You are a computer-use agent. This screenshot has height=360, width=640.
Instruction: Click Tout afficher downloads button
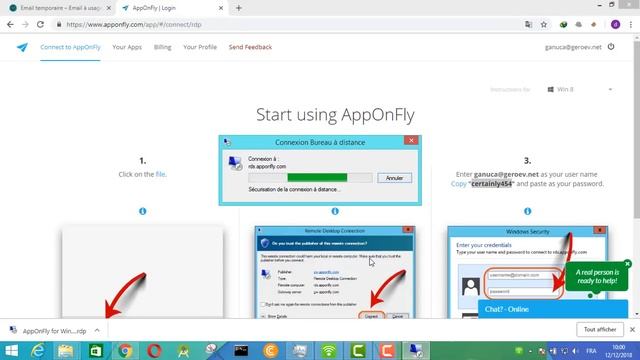coord(600,329)
